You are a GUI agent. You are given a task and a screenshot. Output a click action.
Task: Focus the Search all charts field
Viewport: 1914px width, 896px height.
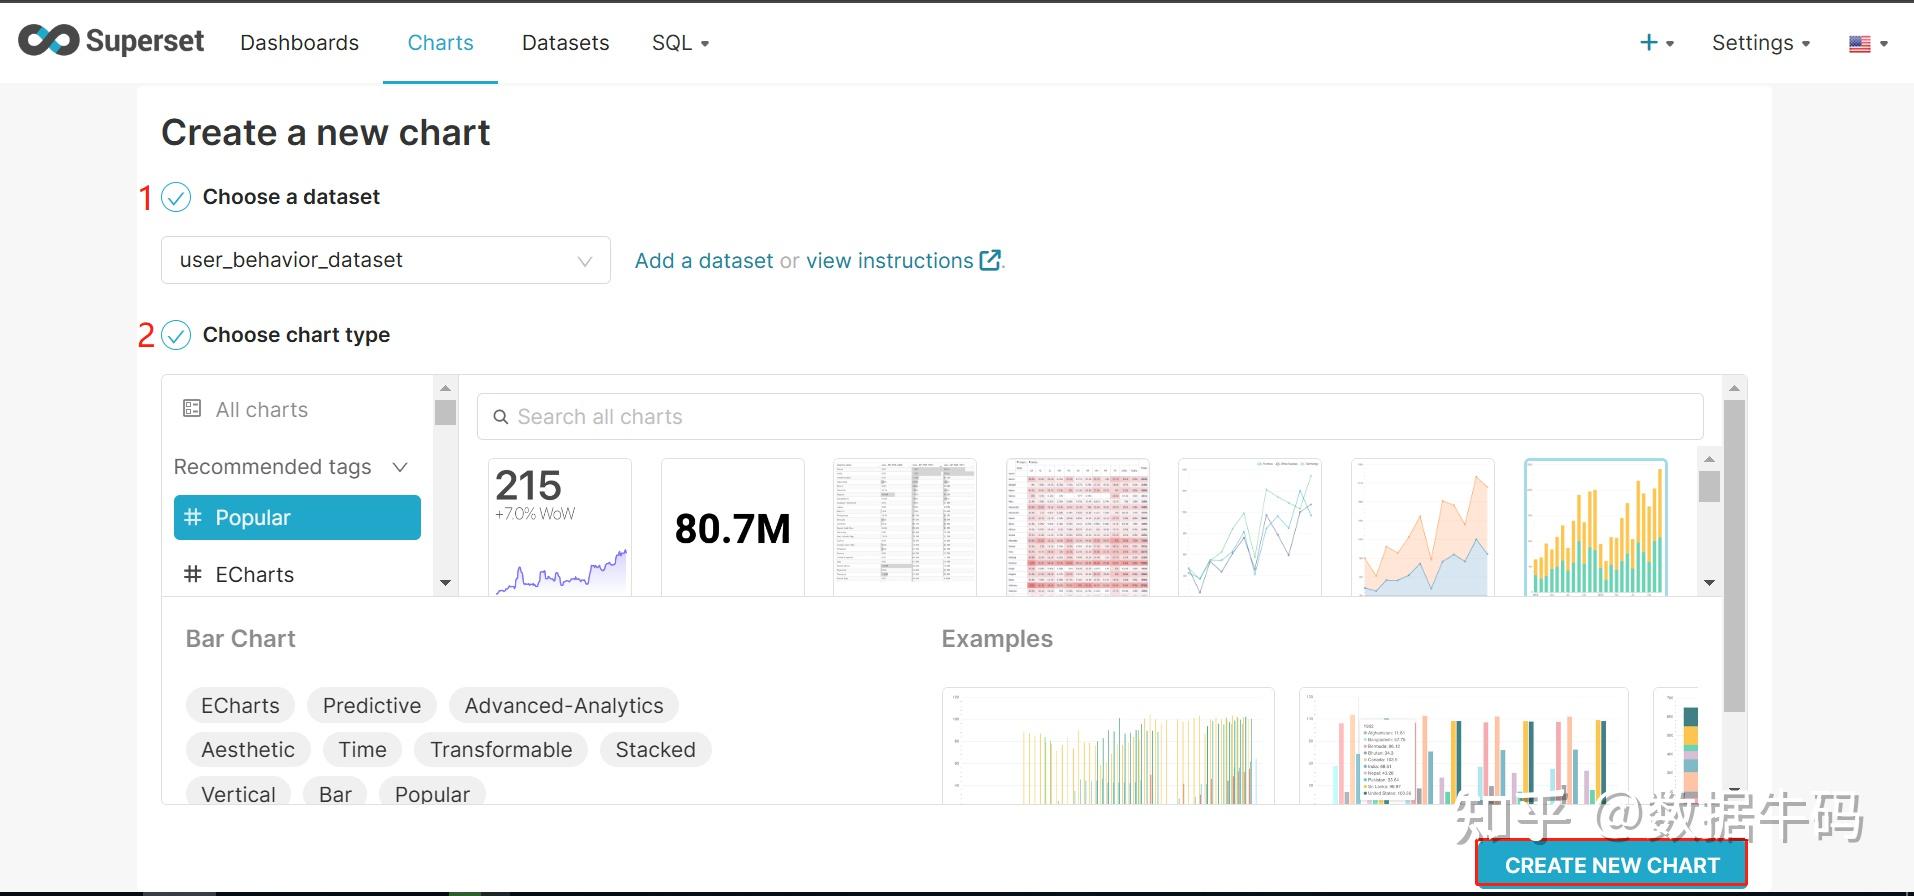[1090, 417]
